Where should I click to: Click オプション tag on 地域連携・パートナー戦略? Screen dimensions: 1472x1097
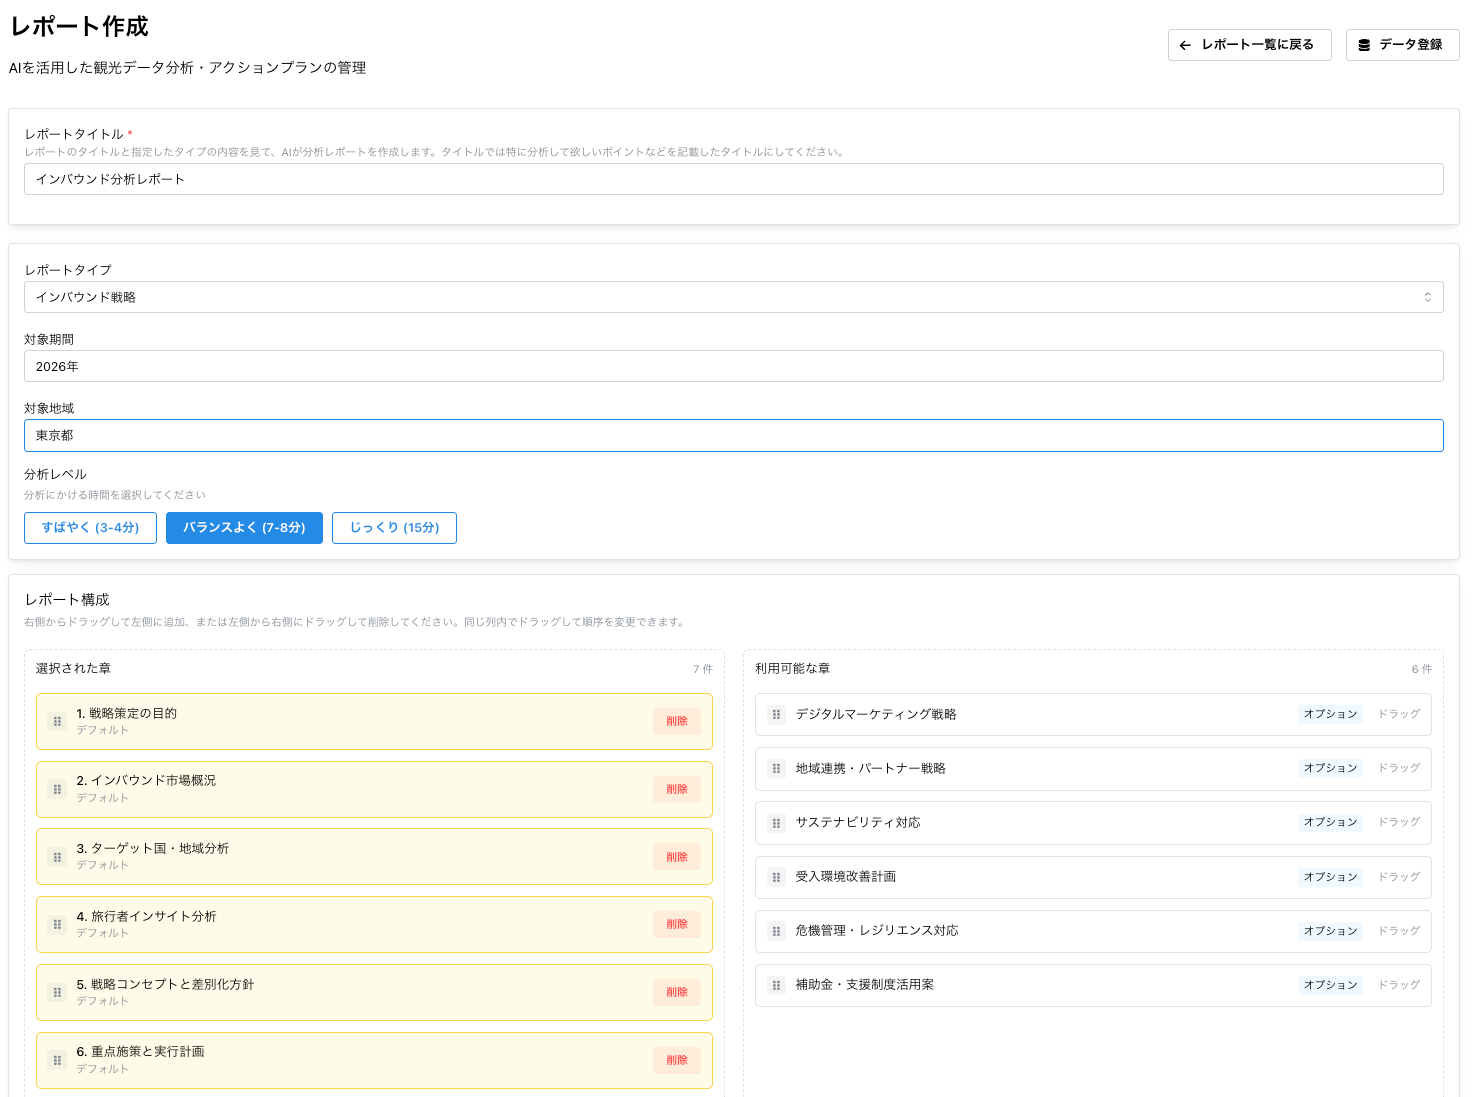pos(1330,768)
